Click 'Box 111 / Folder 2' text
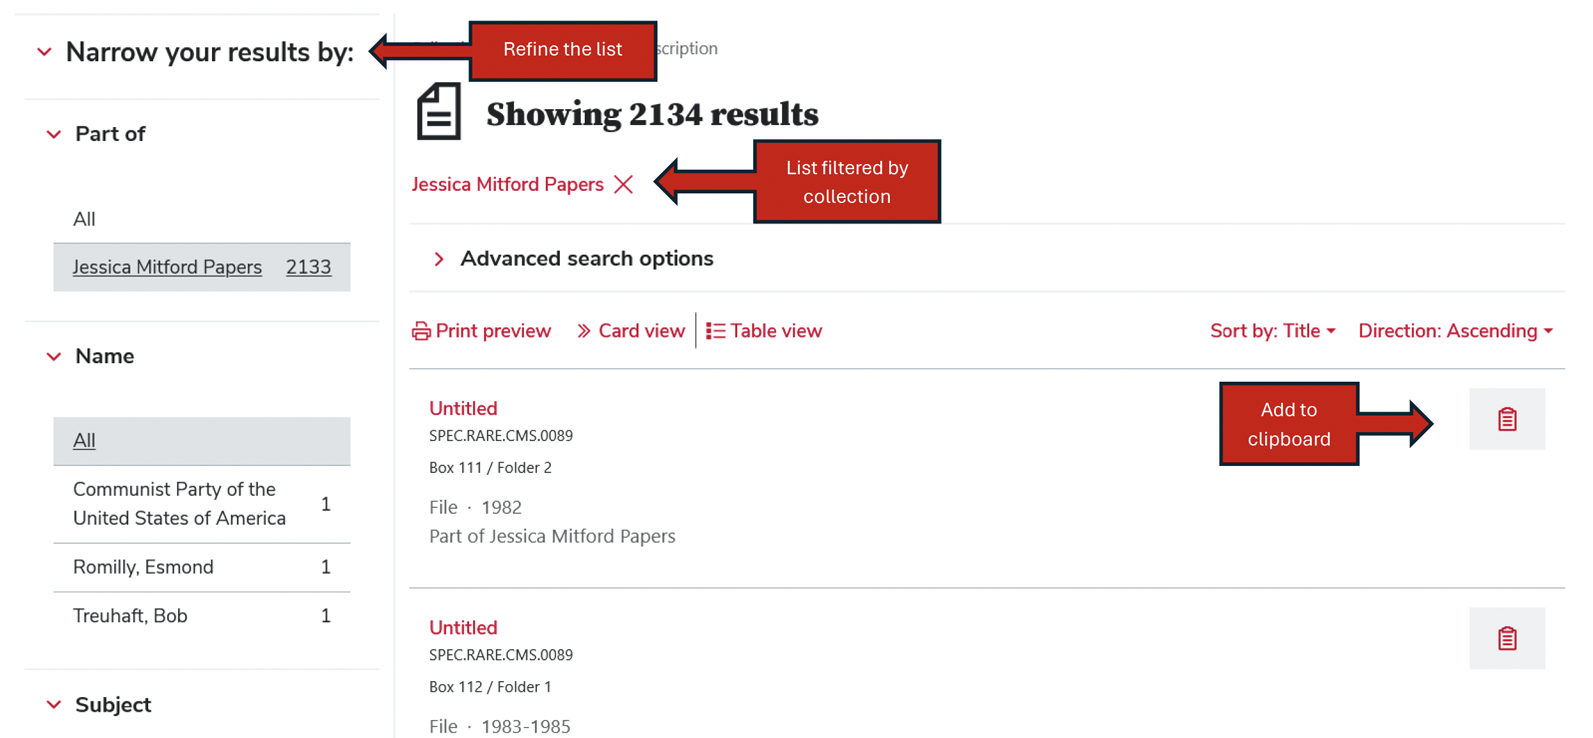The height and width of the screenshot is (738, 1593). (x=490, y=467)
